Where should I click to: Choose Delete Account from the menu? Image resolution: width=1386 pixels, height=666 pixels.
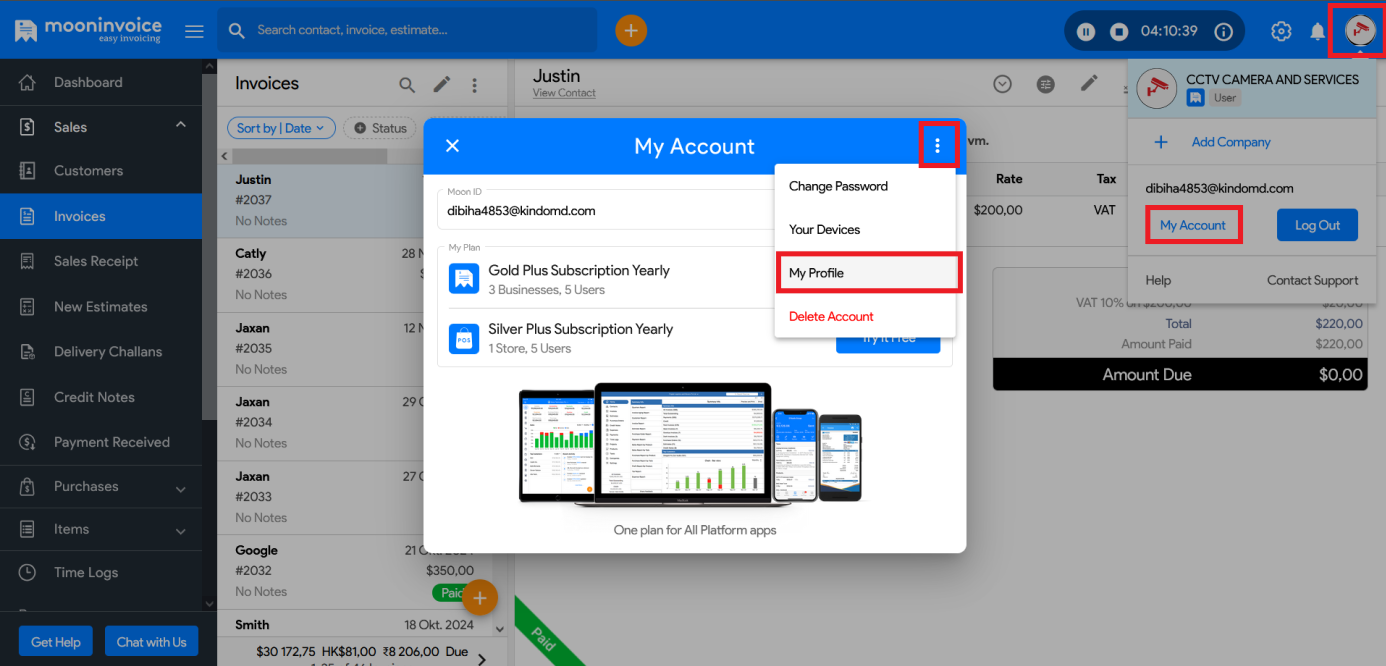point(865,317)
